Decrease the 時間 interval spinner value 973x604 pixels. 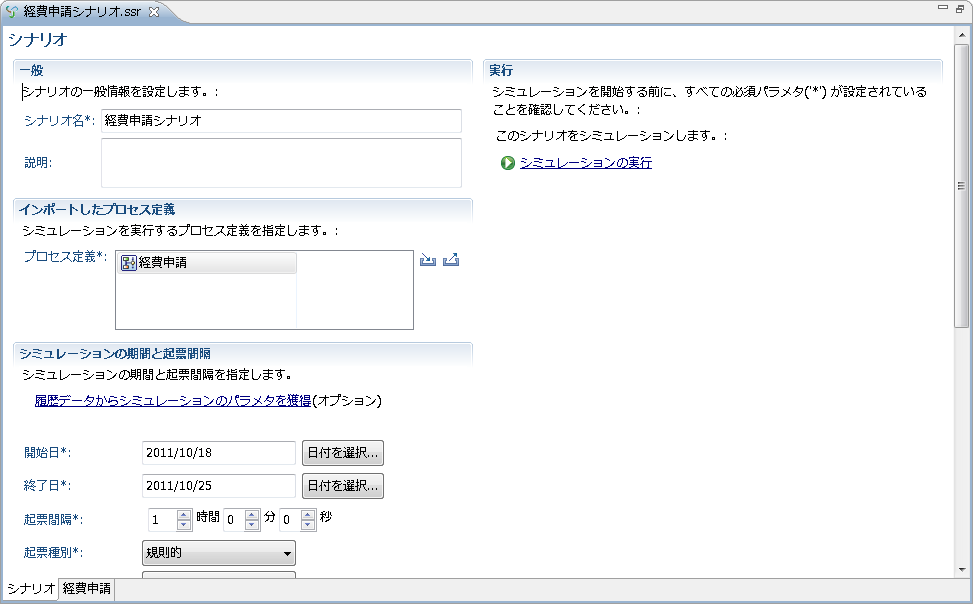(184, 525)
